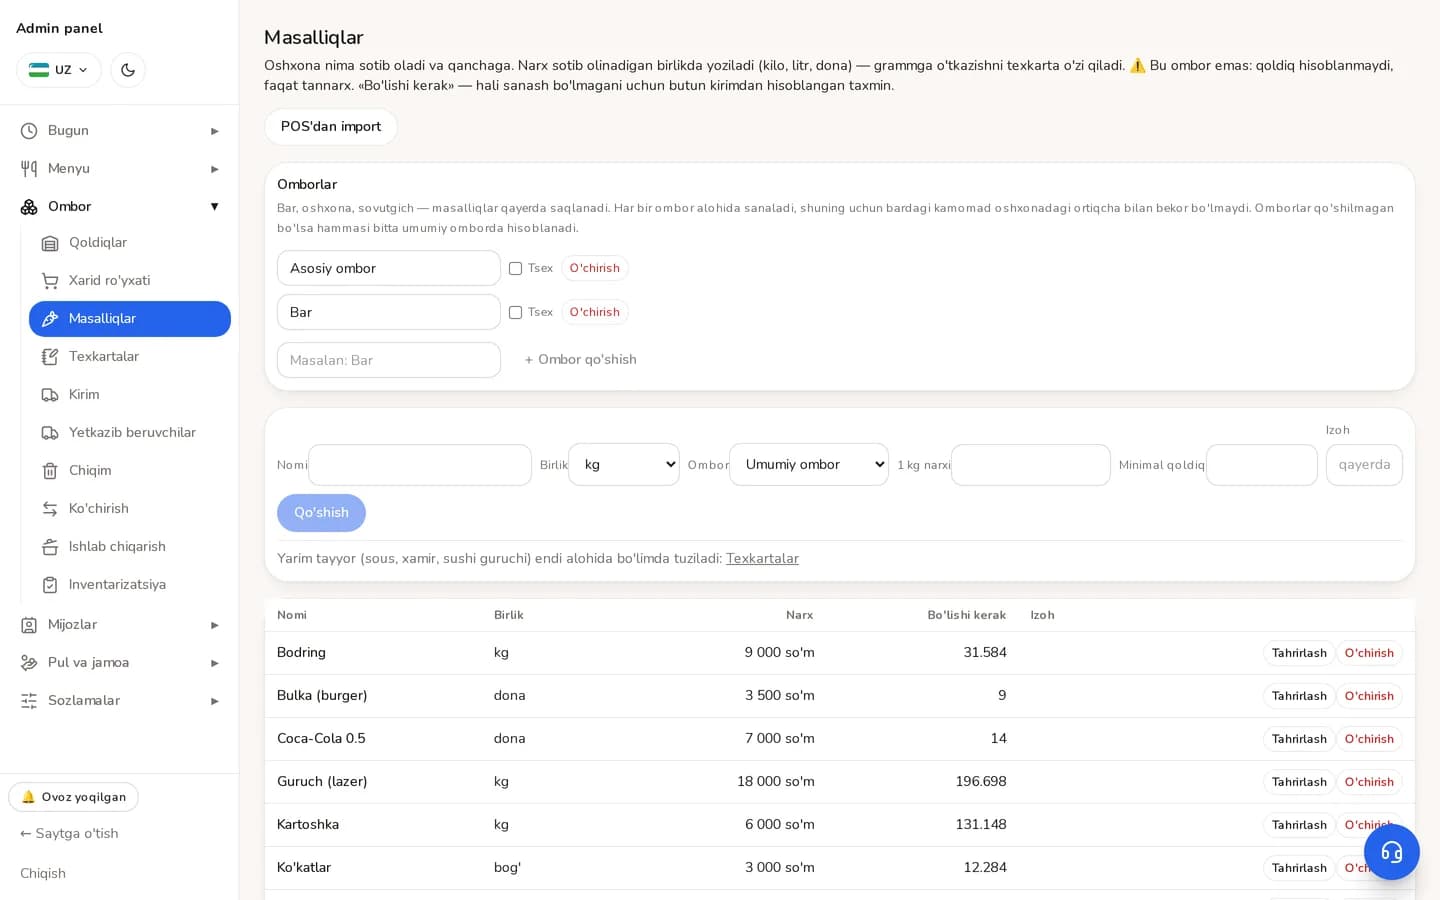Open the UZ language selector

coord(59,70)
